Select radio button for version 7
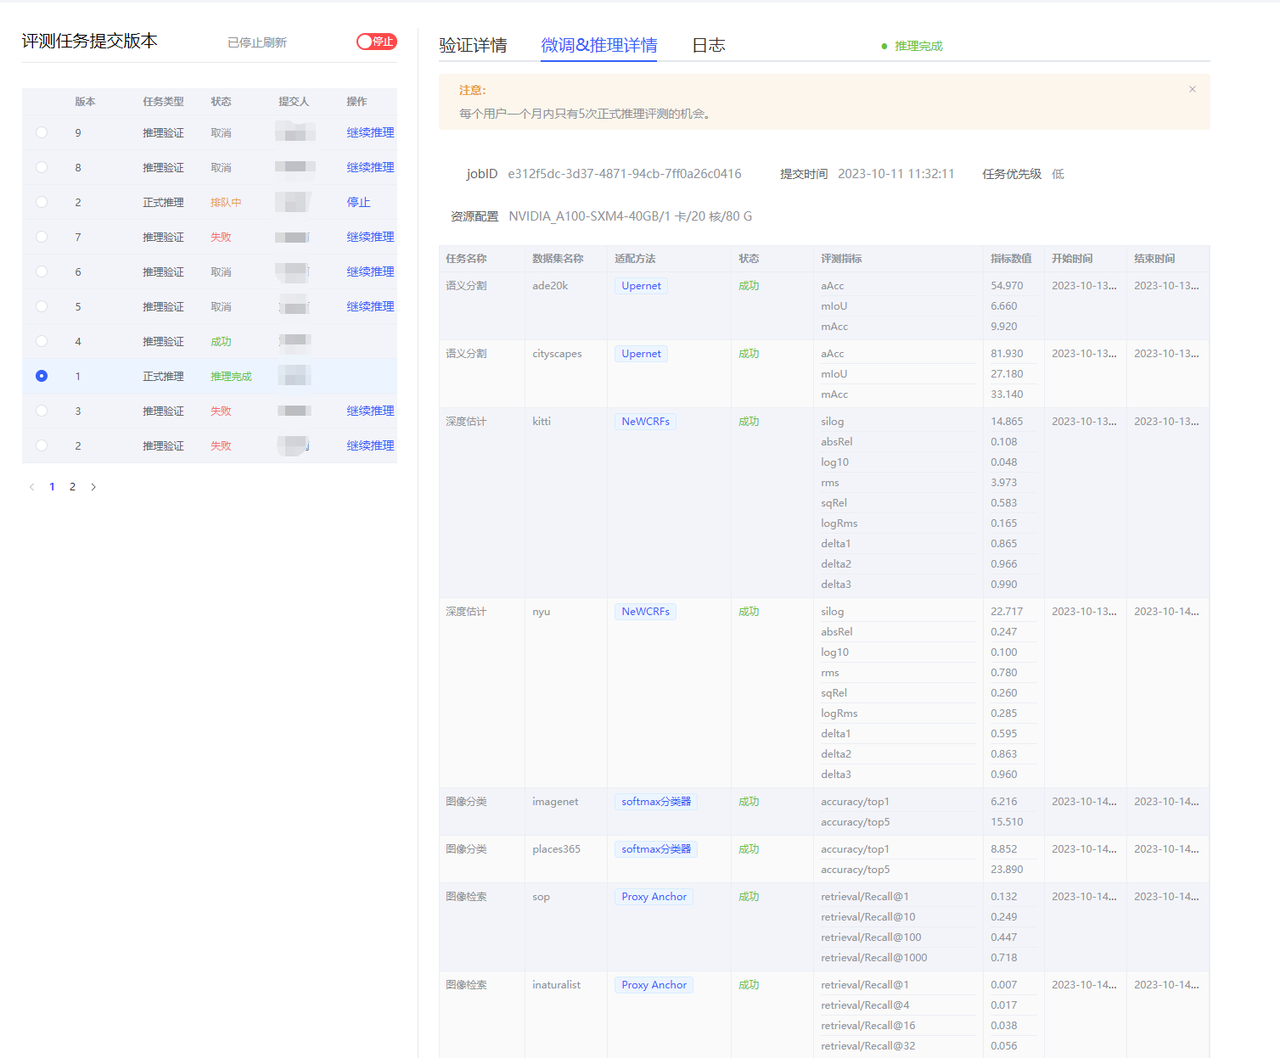1280x1058 pixels. pos(41,237)
